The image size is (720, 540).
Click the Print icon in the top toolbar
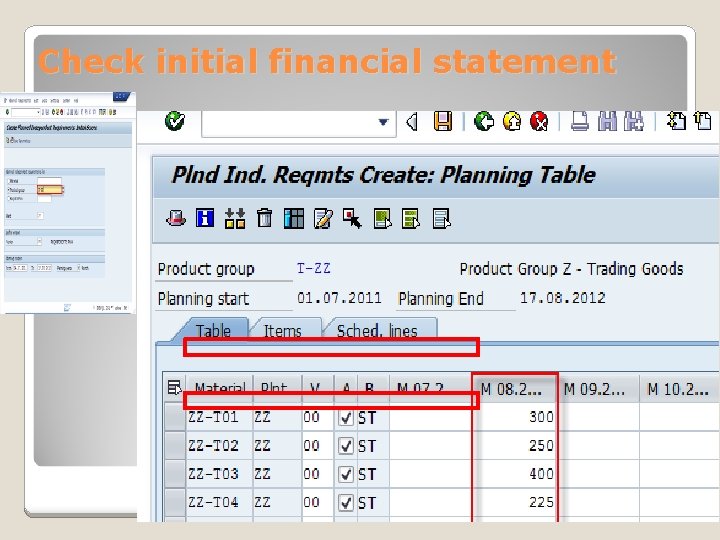[x=579, y=122]
